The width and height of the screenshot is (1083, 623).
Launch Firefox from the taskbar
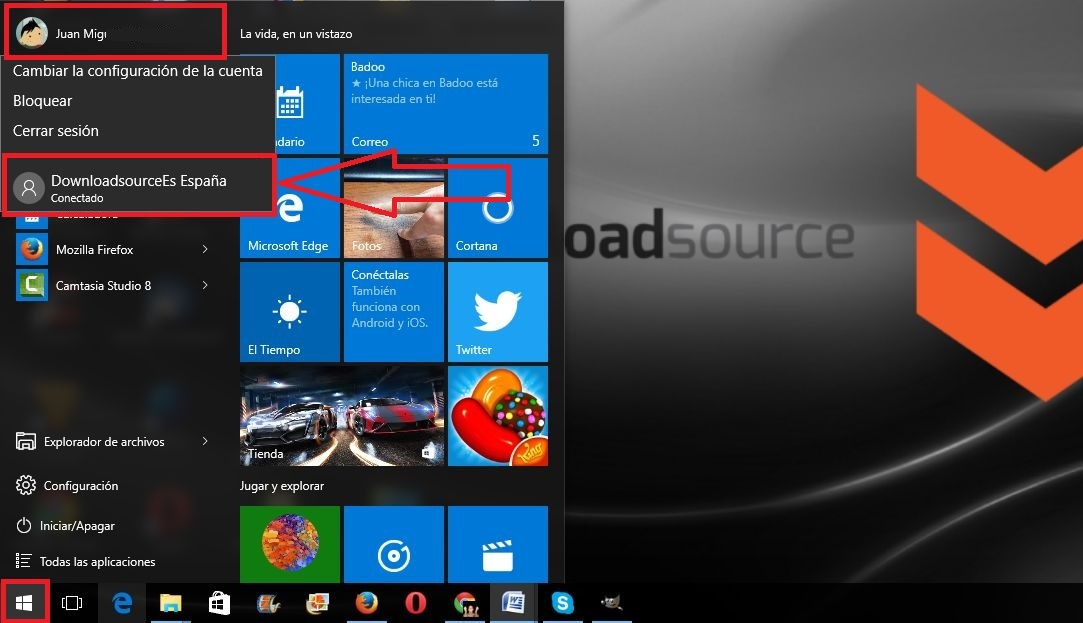(x=367, y=603)
